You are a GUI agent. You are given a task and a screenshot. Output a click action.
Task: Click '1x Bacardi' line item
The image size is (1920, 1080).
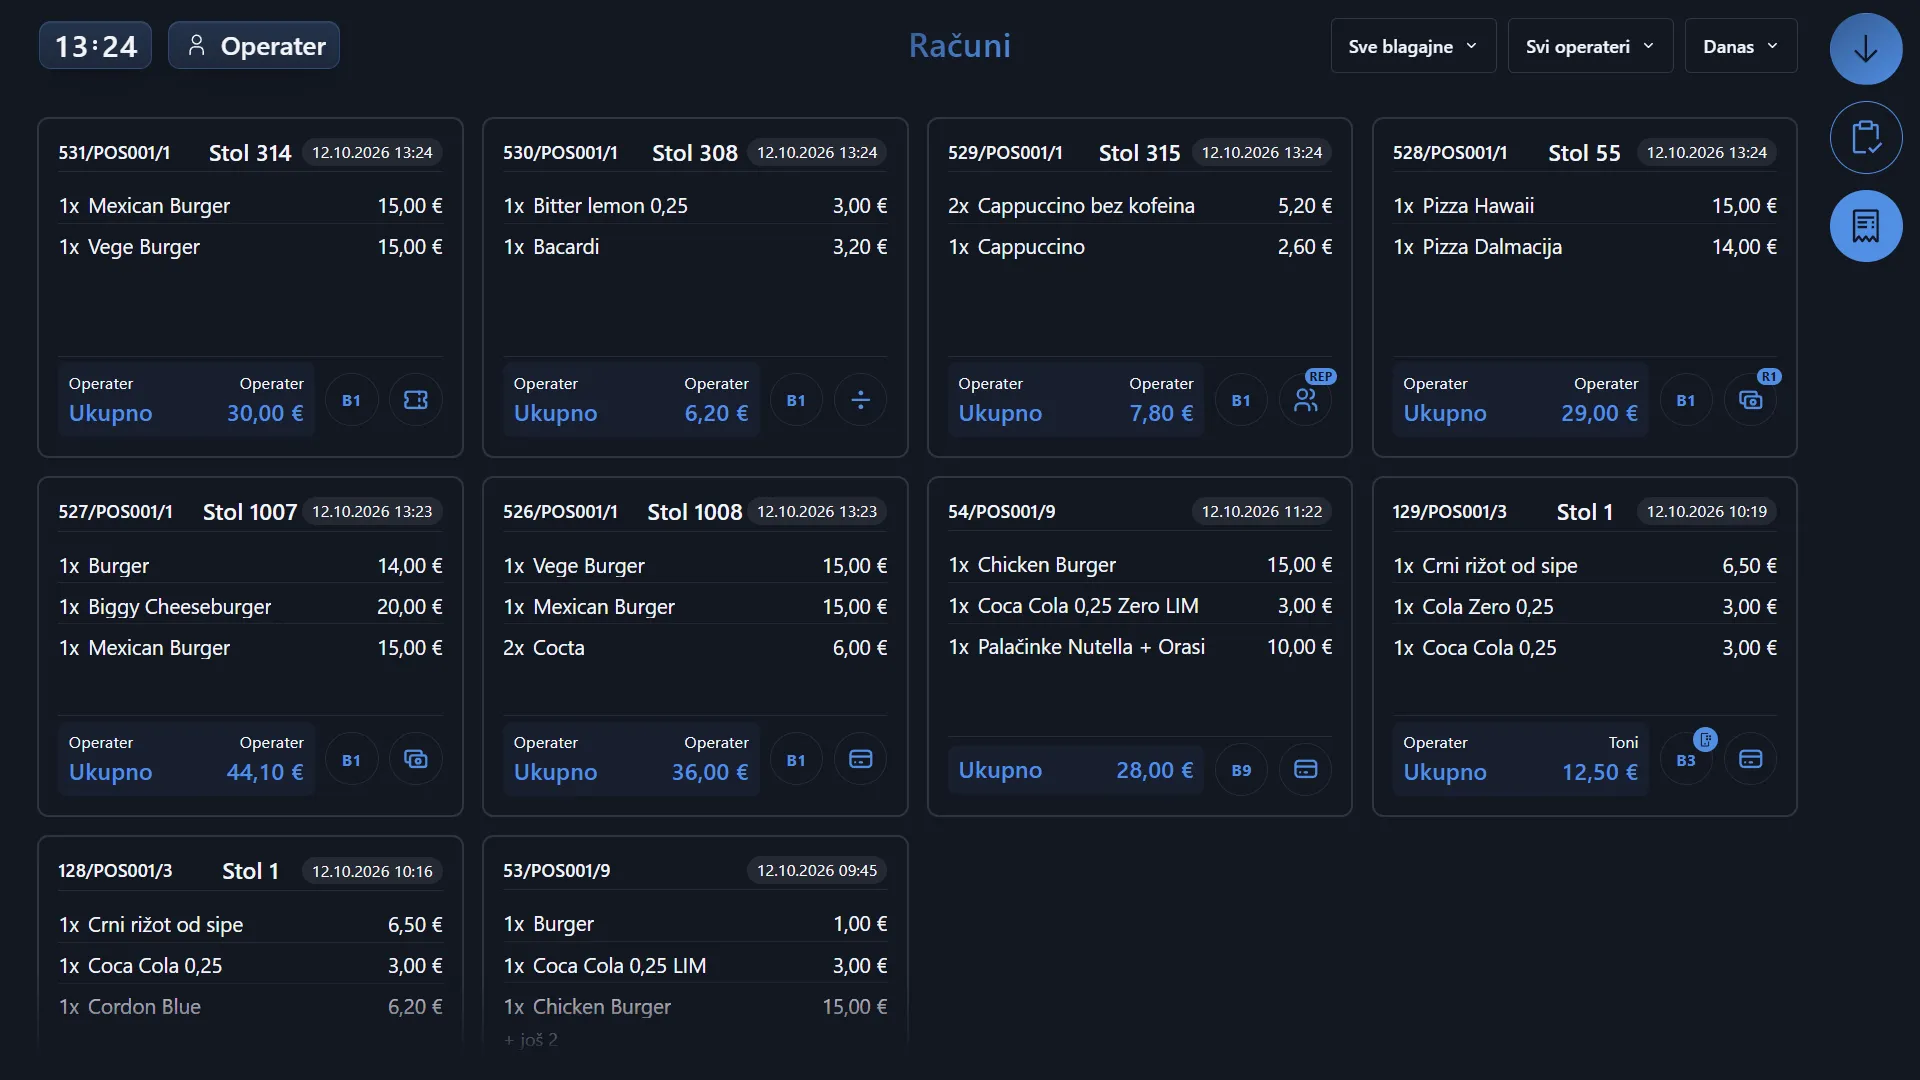pyautogui.click(x=695, y=247)
